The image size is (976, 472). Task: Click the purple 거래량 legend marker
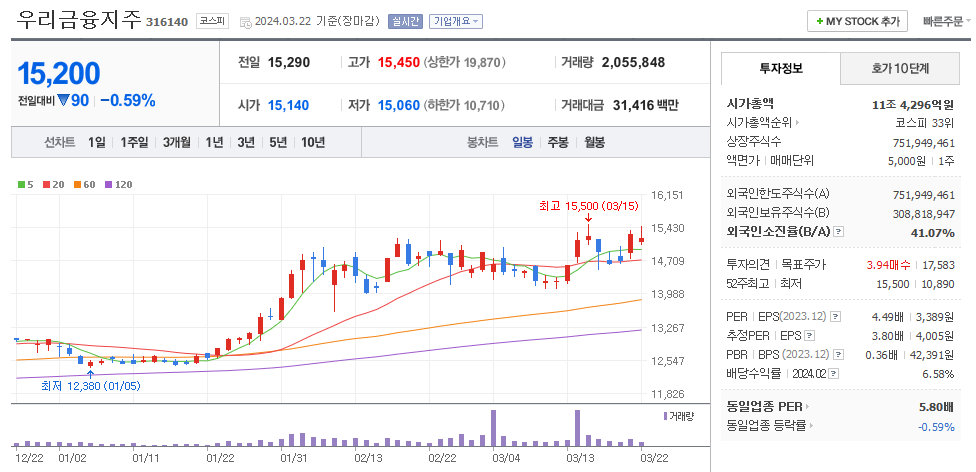tap(665, 415)
